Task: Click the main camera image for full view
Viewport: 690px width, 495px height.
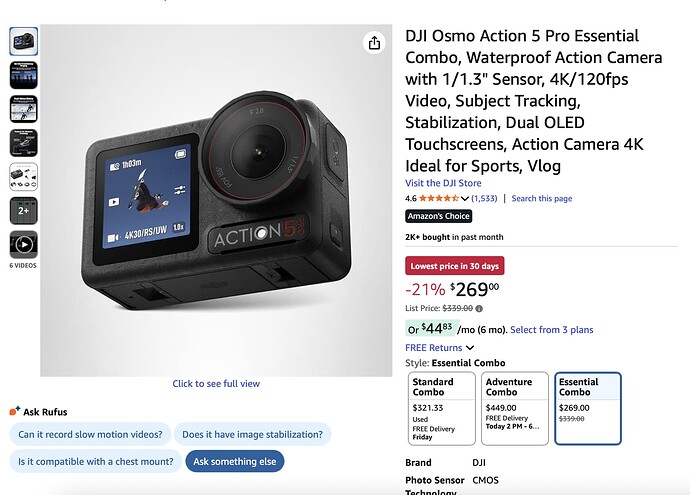Action: click(216, 200)
